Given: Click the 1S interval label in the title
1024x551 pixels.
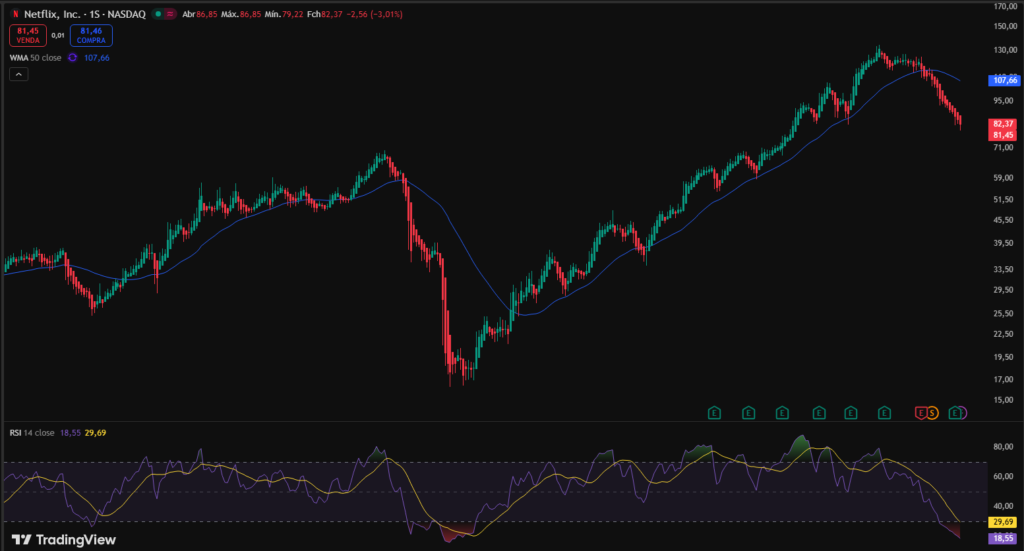Looking at the screenshot, I should [x=95, y=14].
